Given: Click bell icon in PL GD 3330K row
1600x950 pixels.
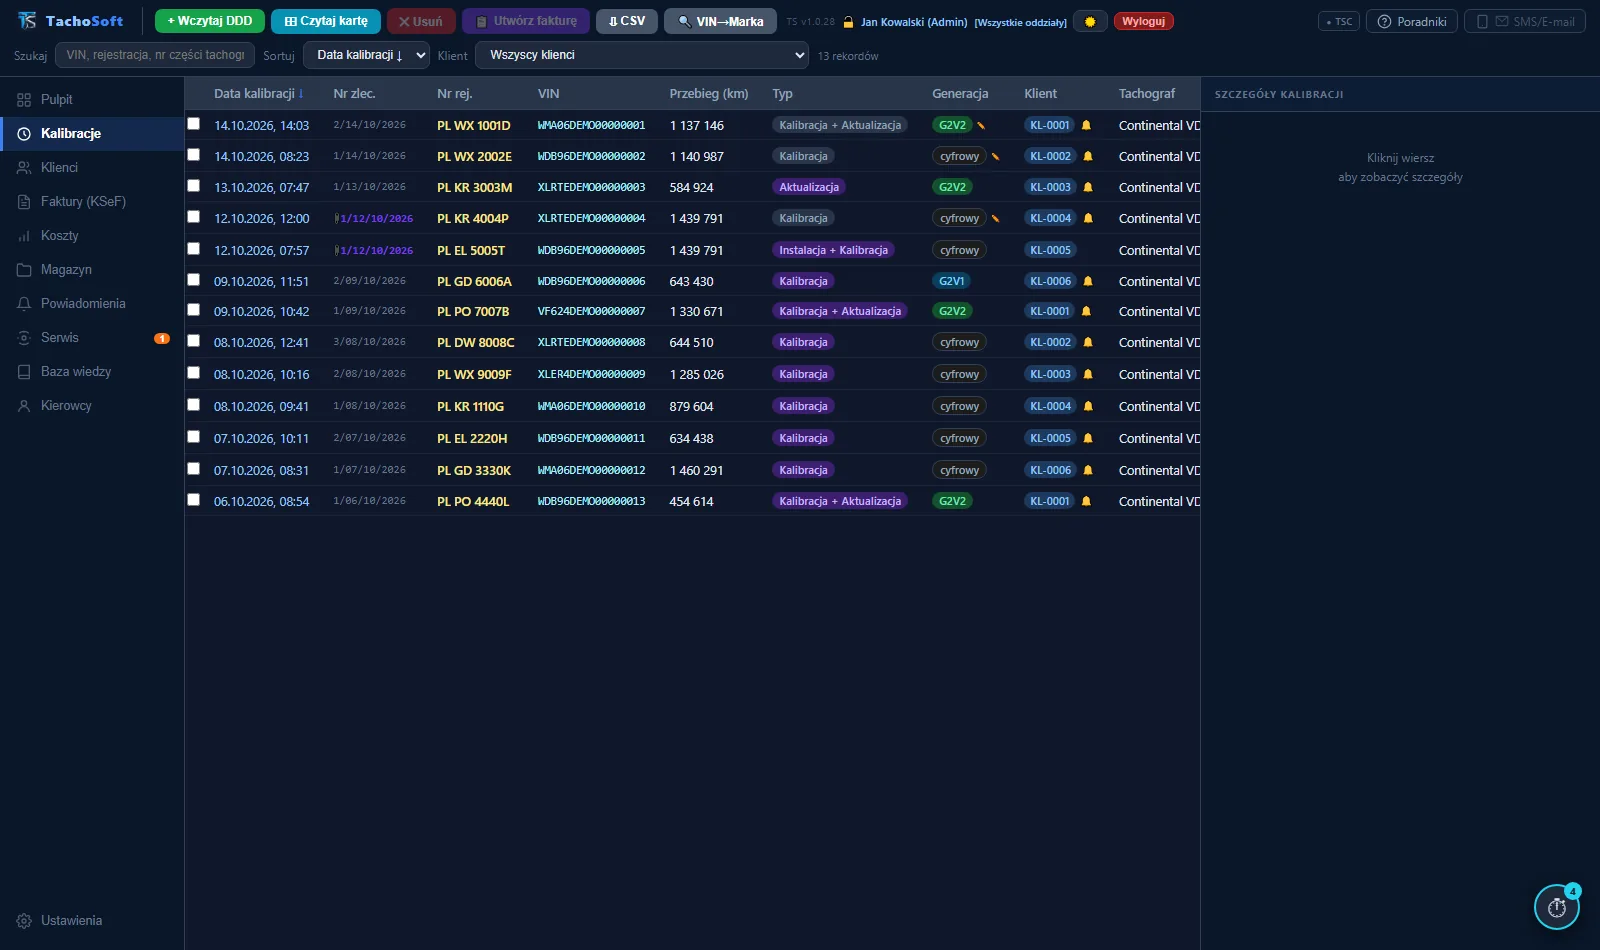Looking at the screenshot, I should point(1088,470).
